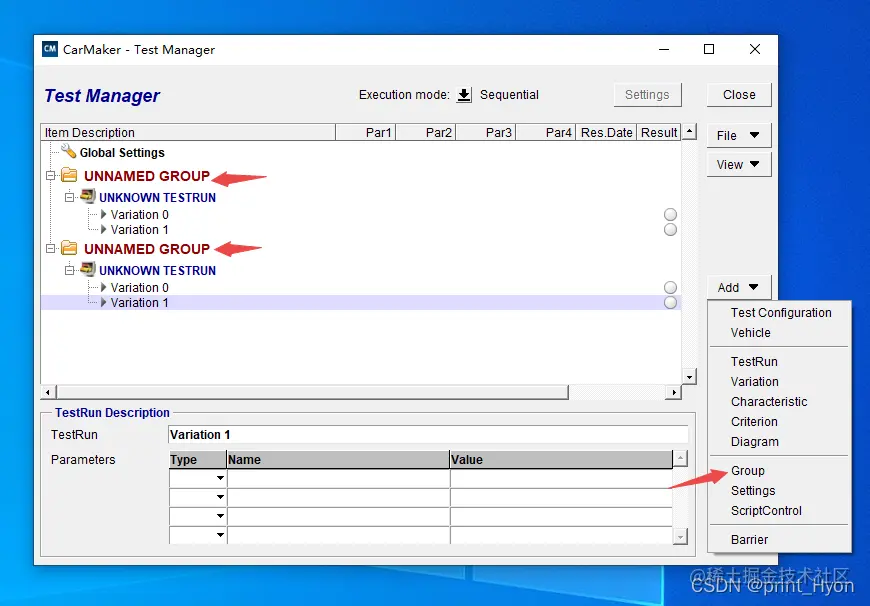Open Type dropdown in fourth parameter row
870x606 pixels.
[220, 535]
